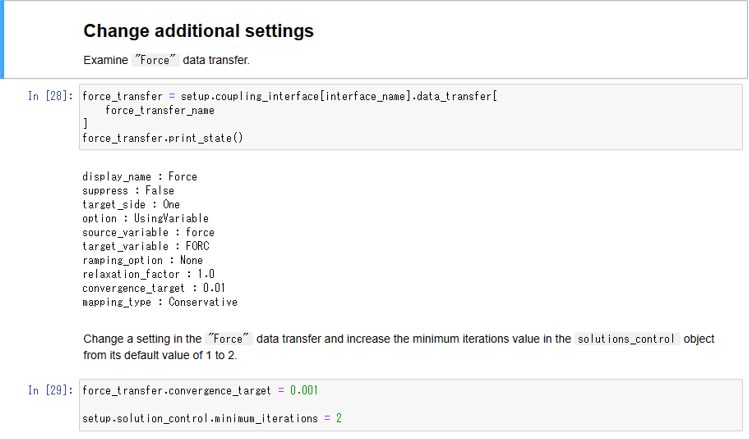Click the "mapping_type : Conservative" output line

point(159,301)
